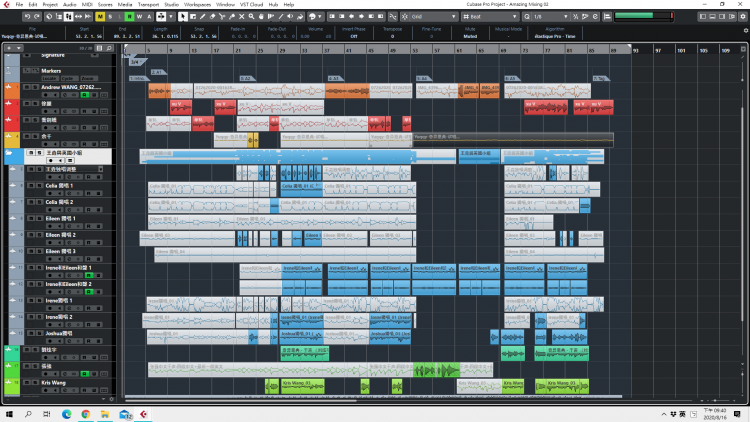Toggle global Write automation W button
Image resolution: width=750 pixels, height=422 pixels.
pyautogui.click(x=139, y=17)
